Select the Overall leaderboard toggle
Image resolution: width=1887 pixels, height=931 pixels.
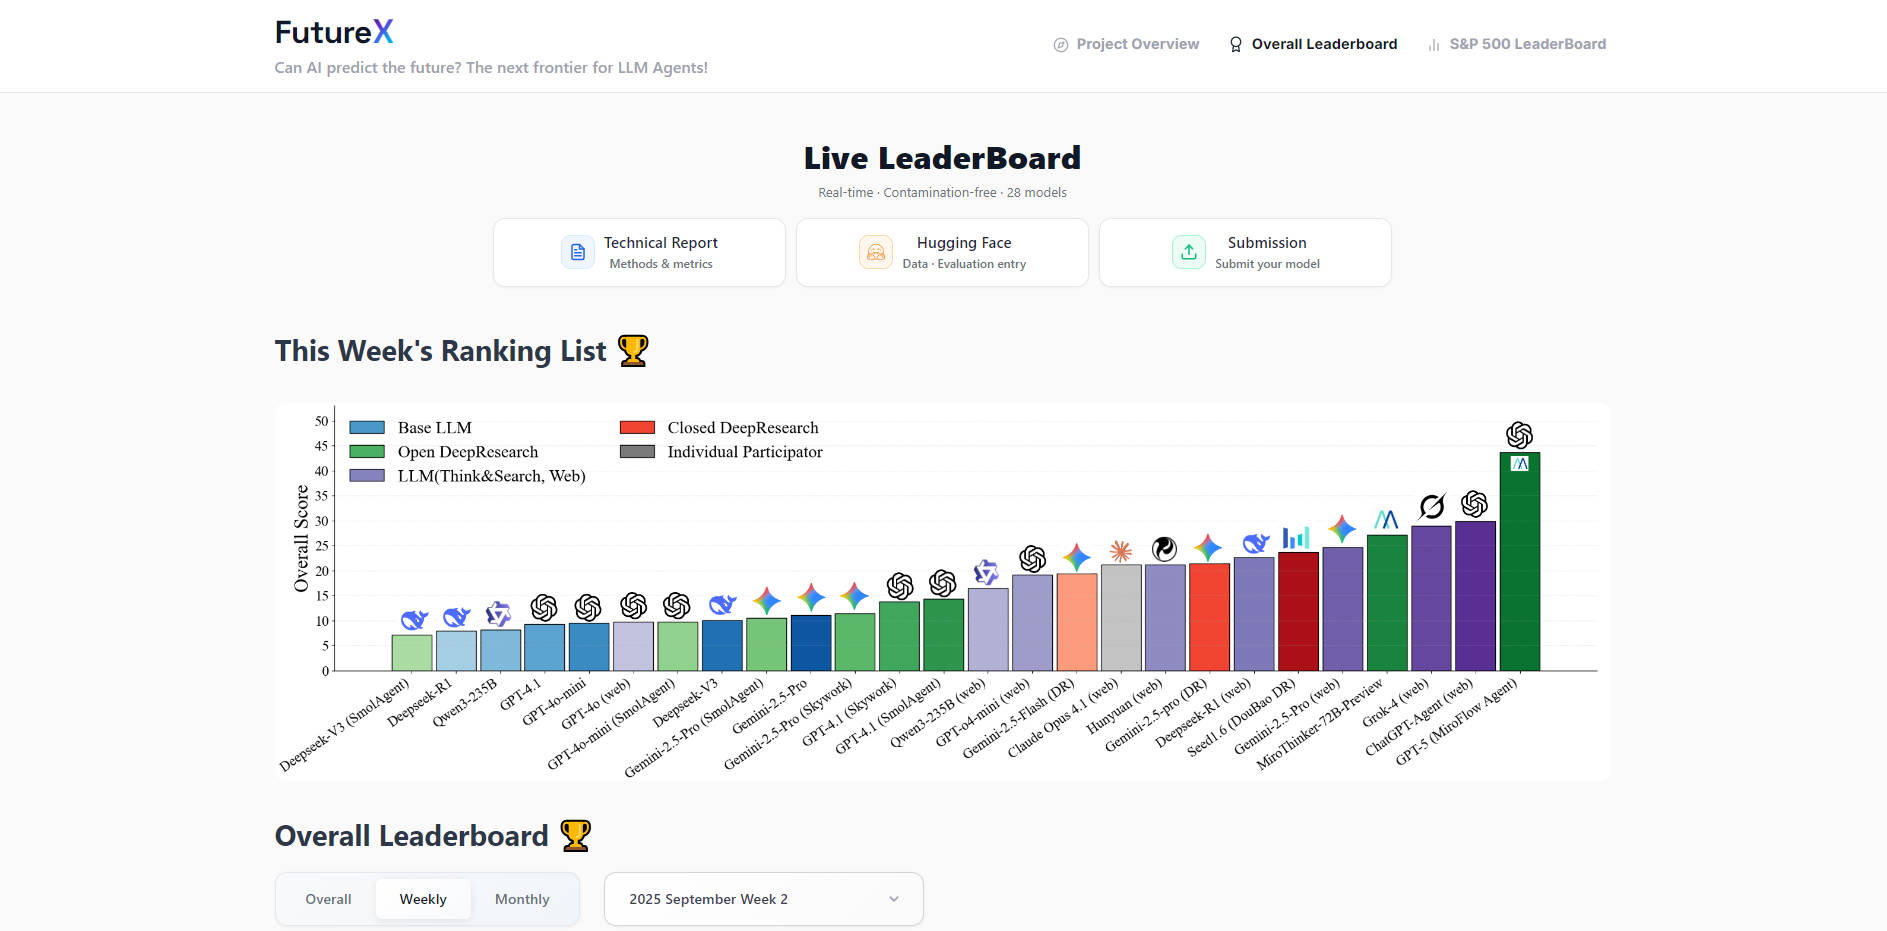click(328, 899)
